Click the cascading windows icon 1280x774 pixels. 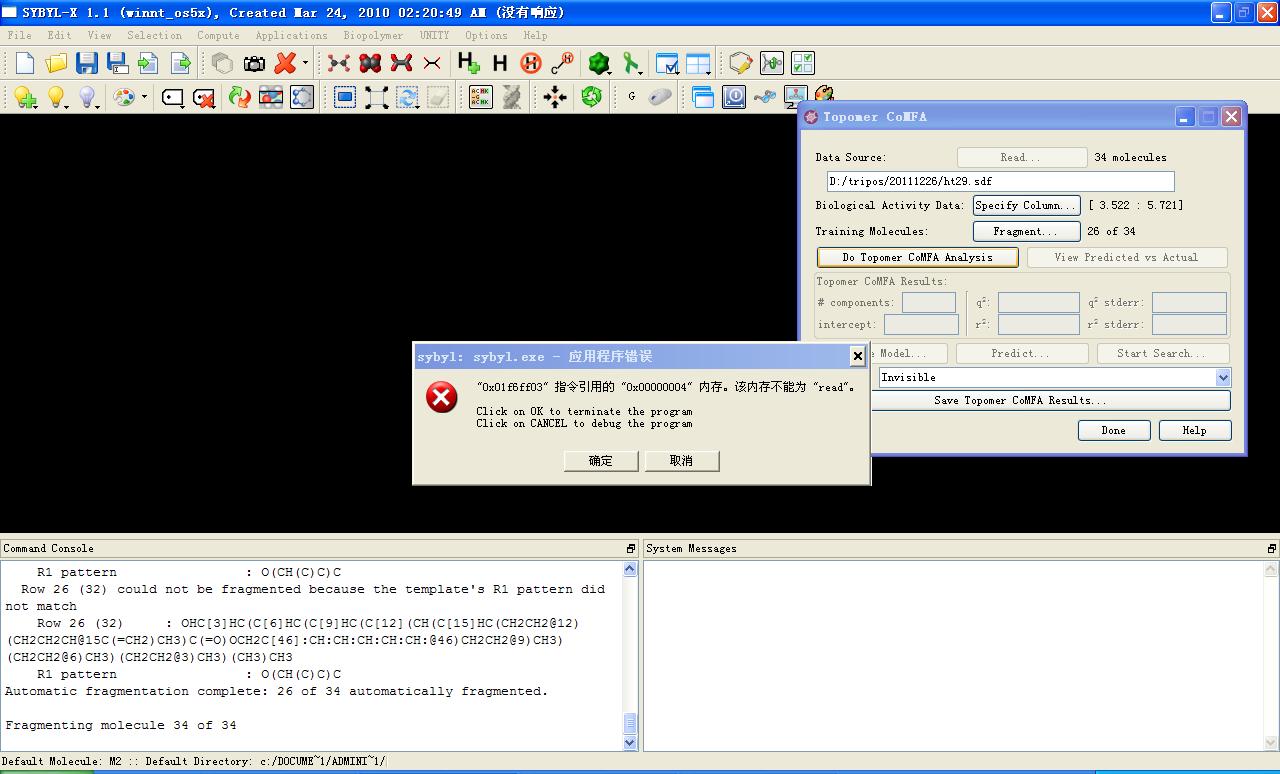703,97
